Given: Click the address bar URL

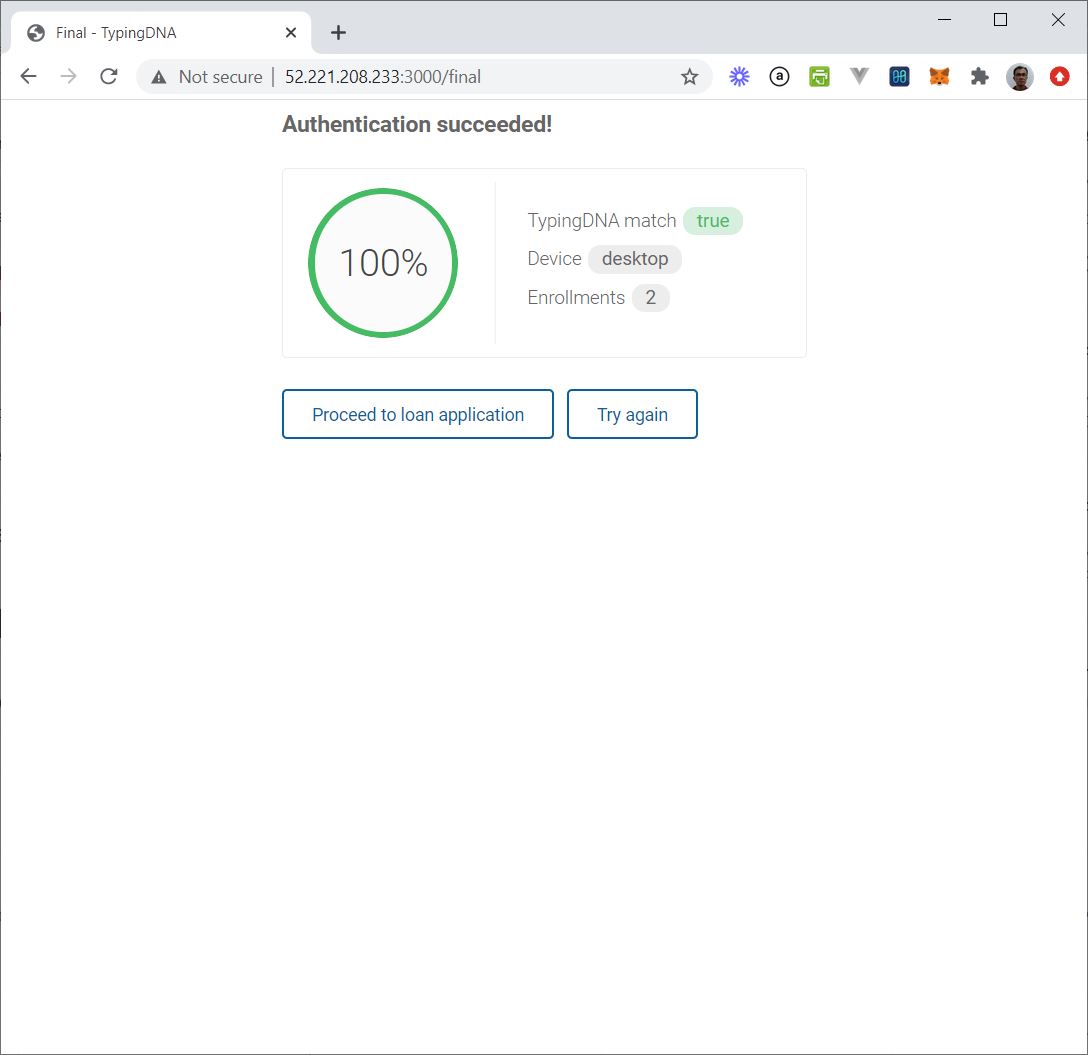Looking at the screenshot, I should tap(383, 76).
